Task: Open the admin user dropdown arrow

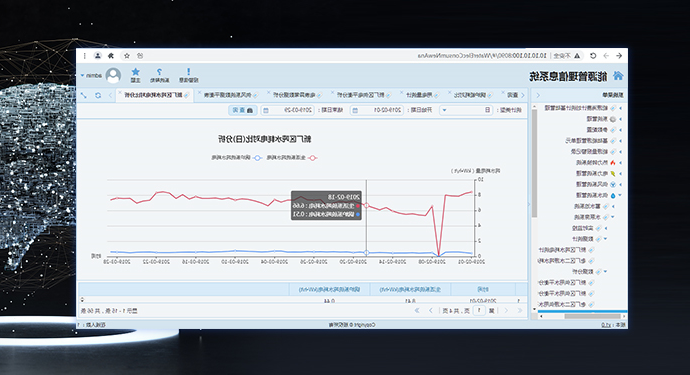Action: pyautogui.click(x=82, y=76)
